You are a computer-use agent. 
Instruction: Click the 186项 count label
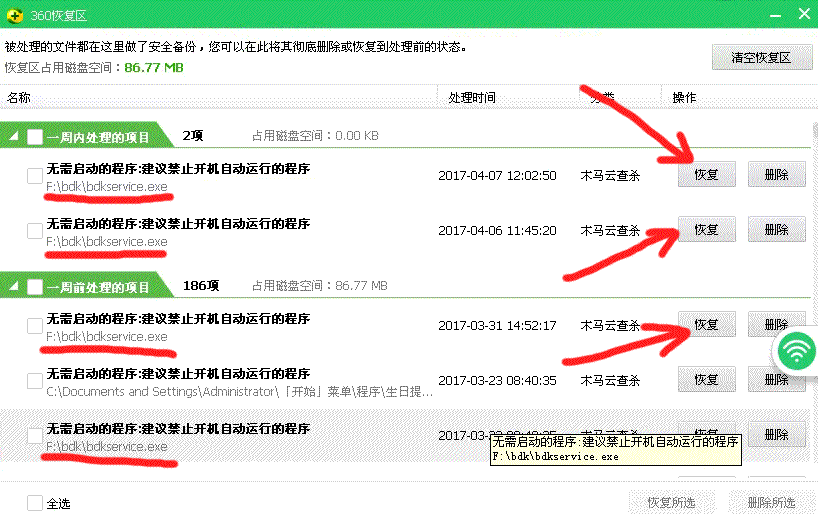(201, 286)
